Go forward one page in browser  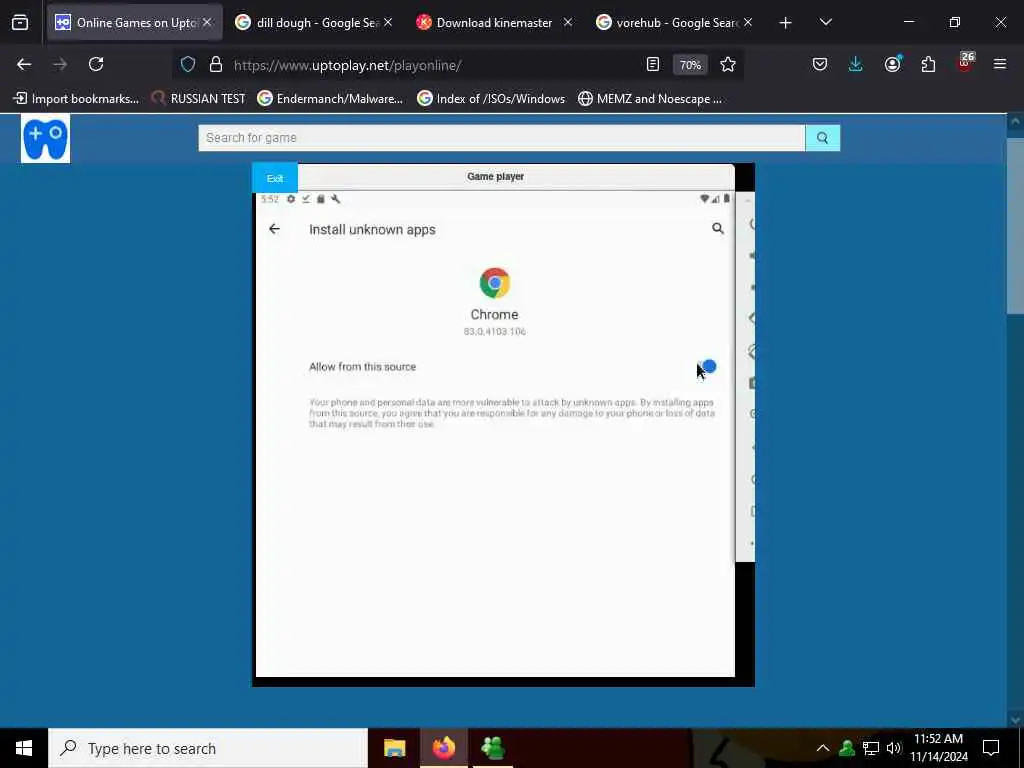pos(60,64)
